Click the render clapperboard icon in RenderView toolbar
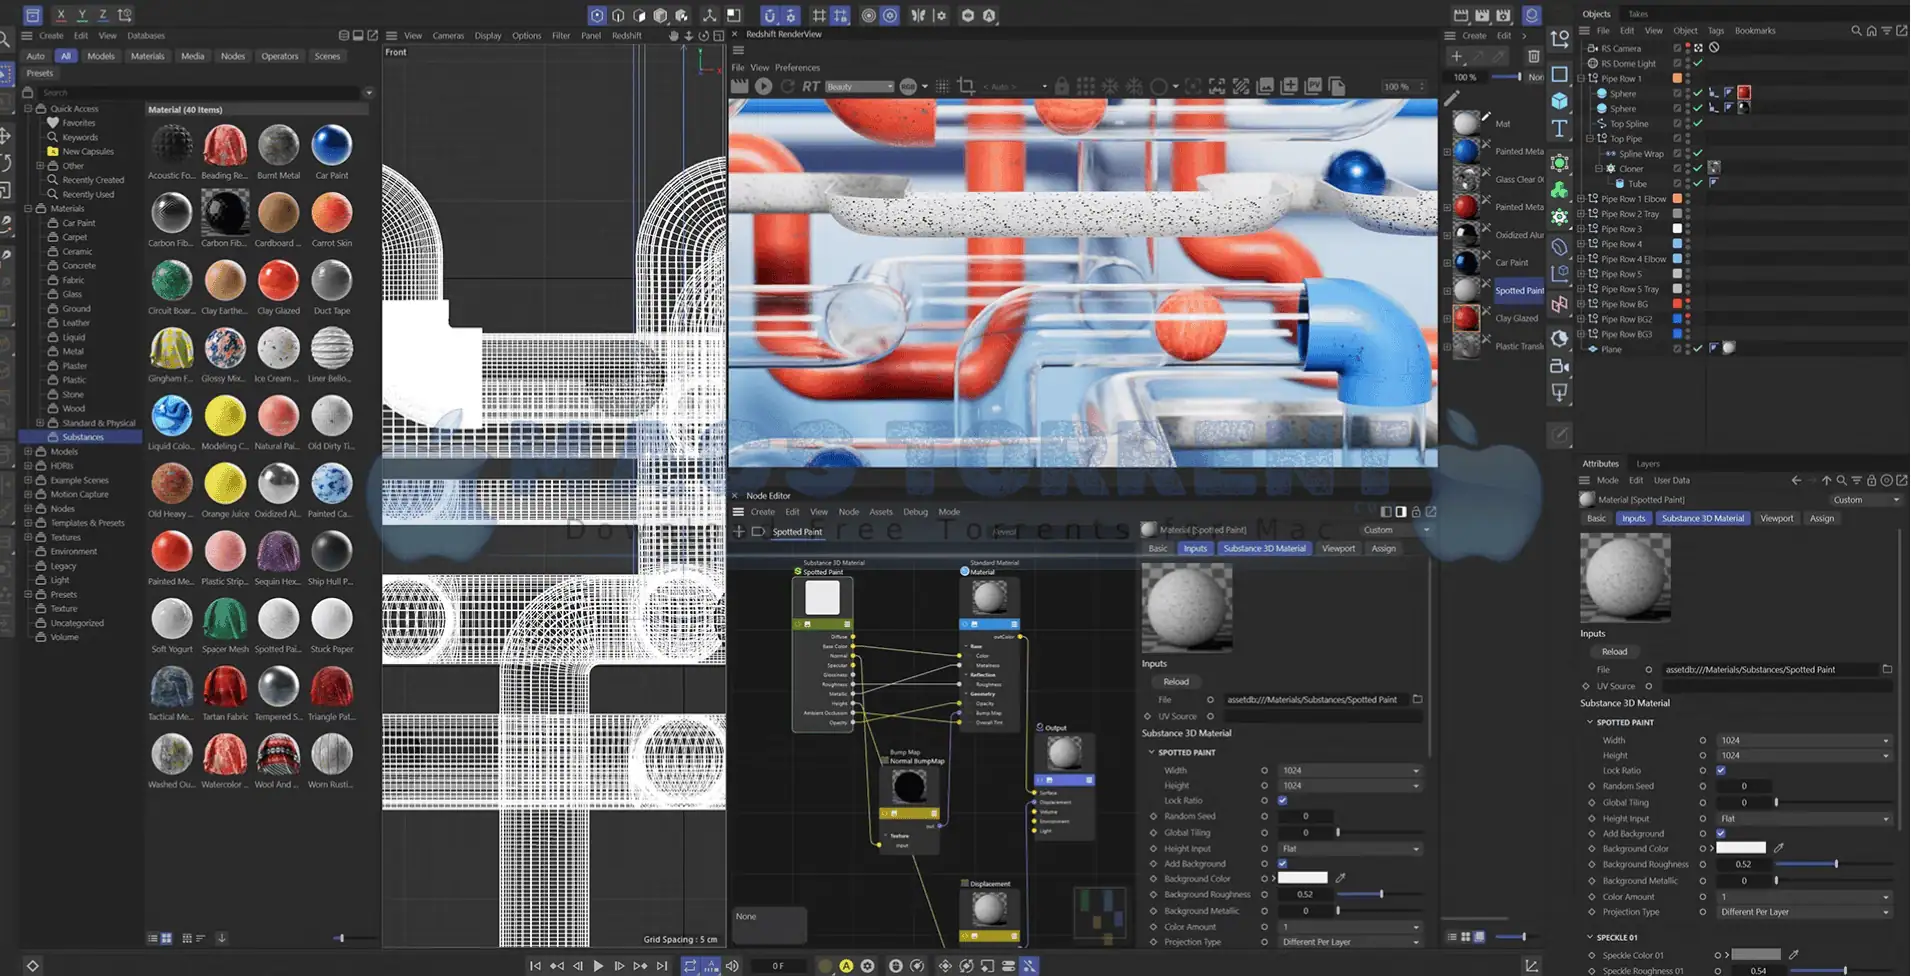 pos(739,86)
